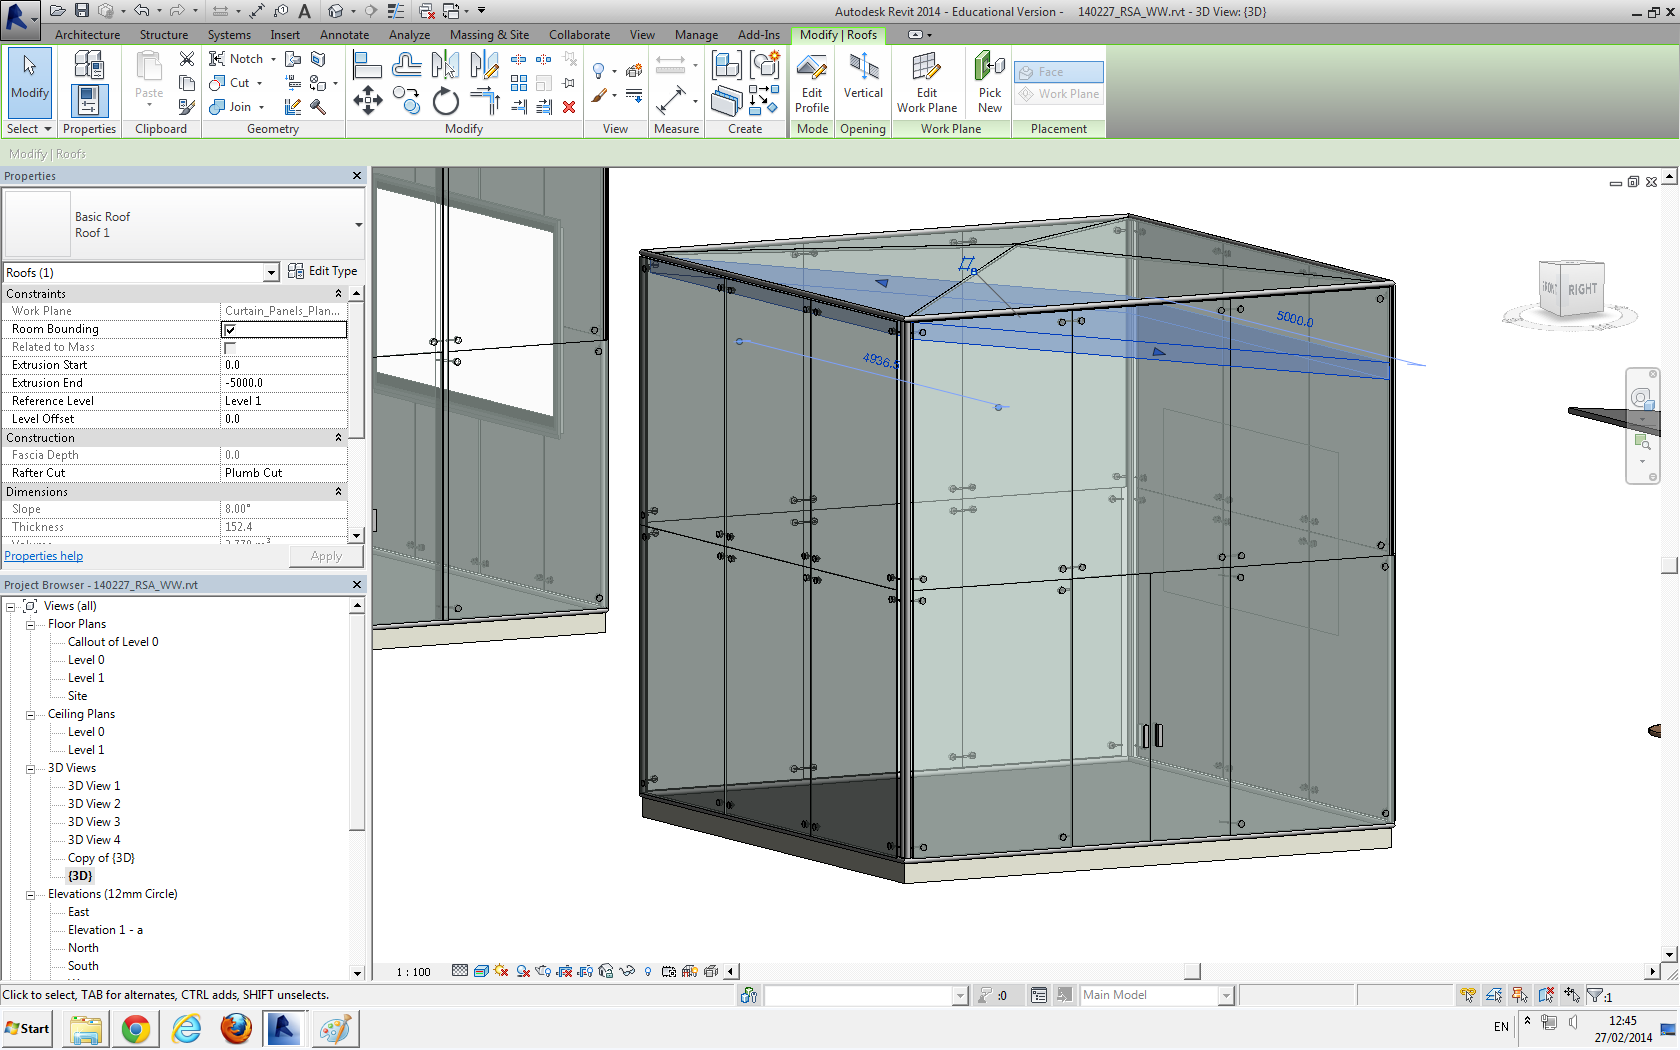The width and height of the screenshot is (1680, 1050).
Task: Open the Basic Roof type selector dropdown
Action: (359, 225)
